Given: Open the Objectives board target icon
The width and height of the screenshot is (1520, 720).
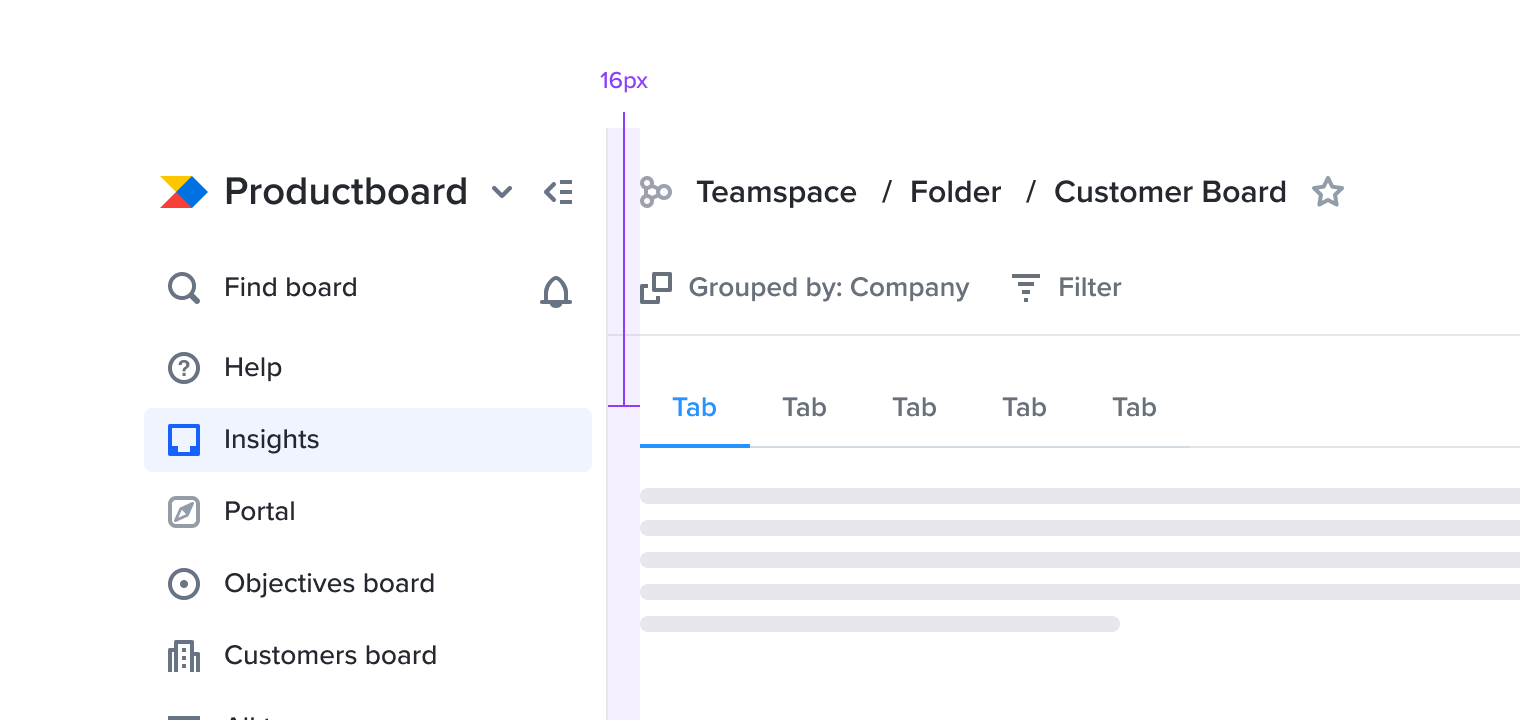Looking at the screenshot, I should (x=184, y=584).
